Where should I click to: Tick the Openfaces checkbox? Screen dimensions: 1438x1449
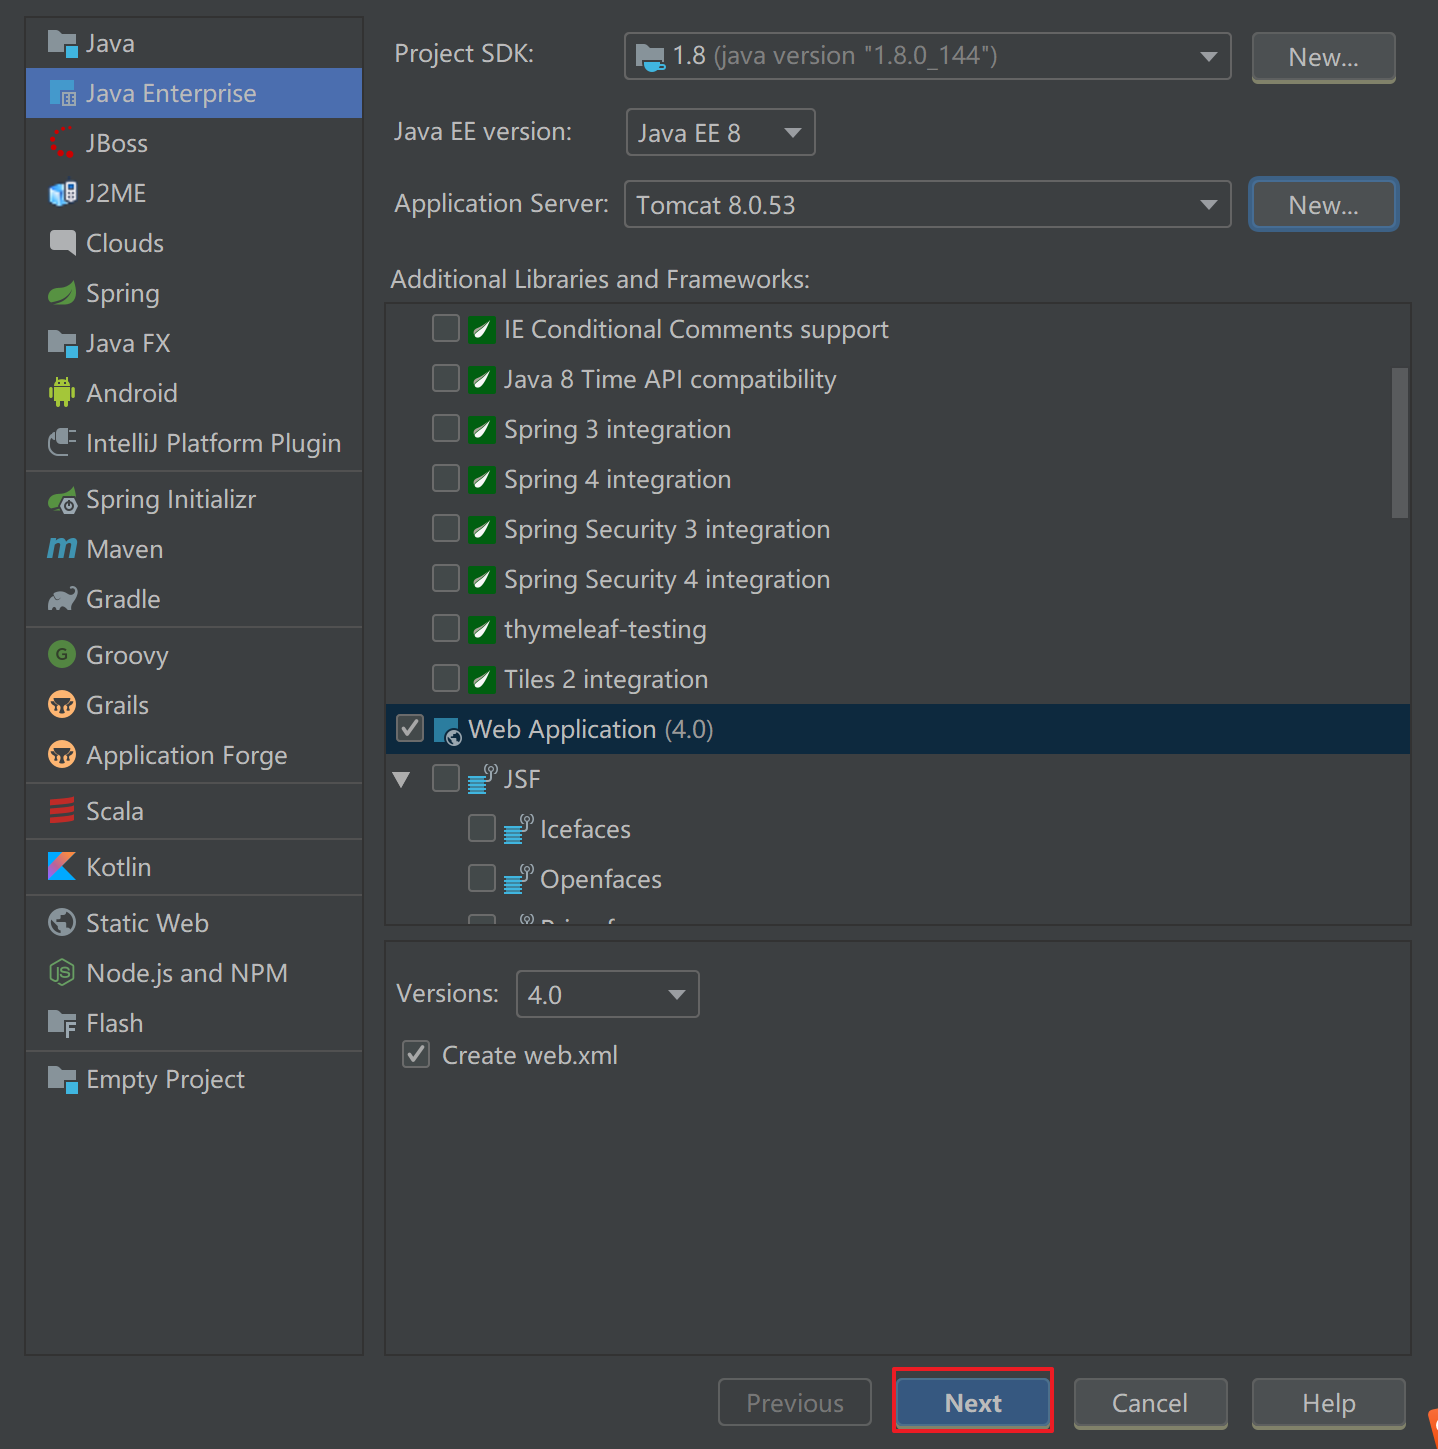482,878
